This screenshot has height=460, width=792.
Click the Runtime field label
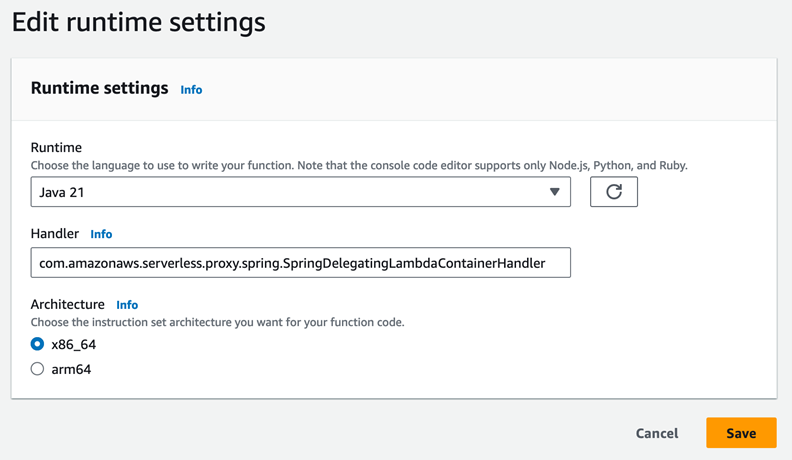tap(56, 147)
